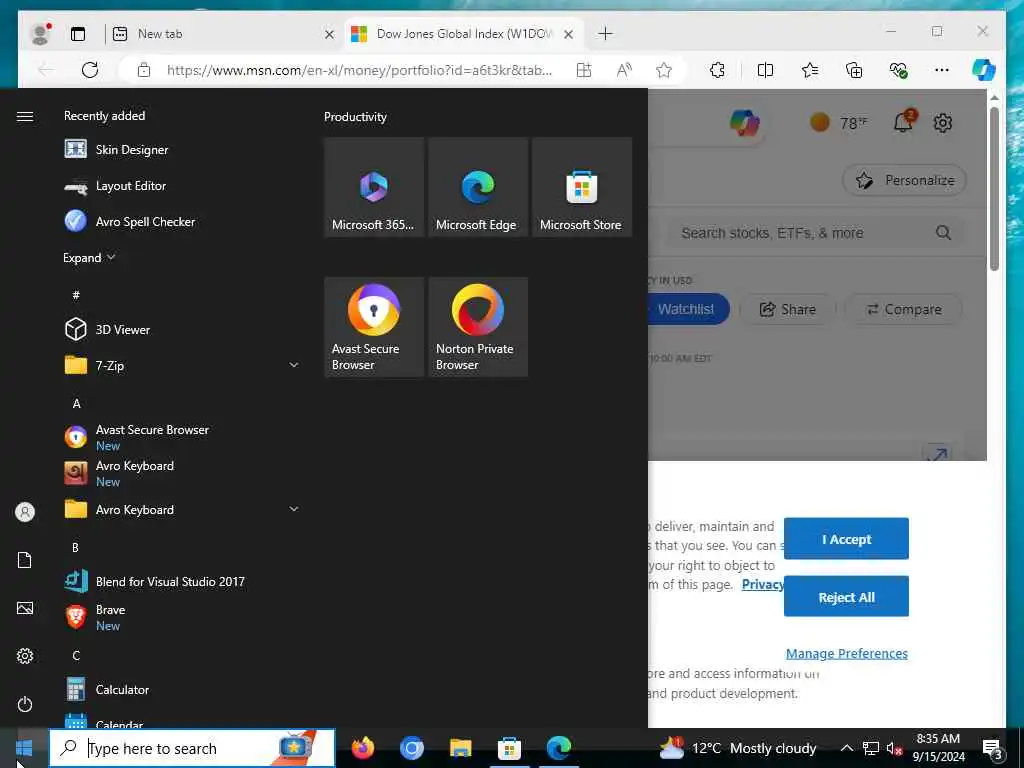Open the notification center icon
This screenshot has height=768, width=1024.
coord(993,748)
